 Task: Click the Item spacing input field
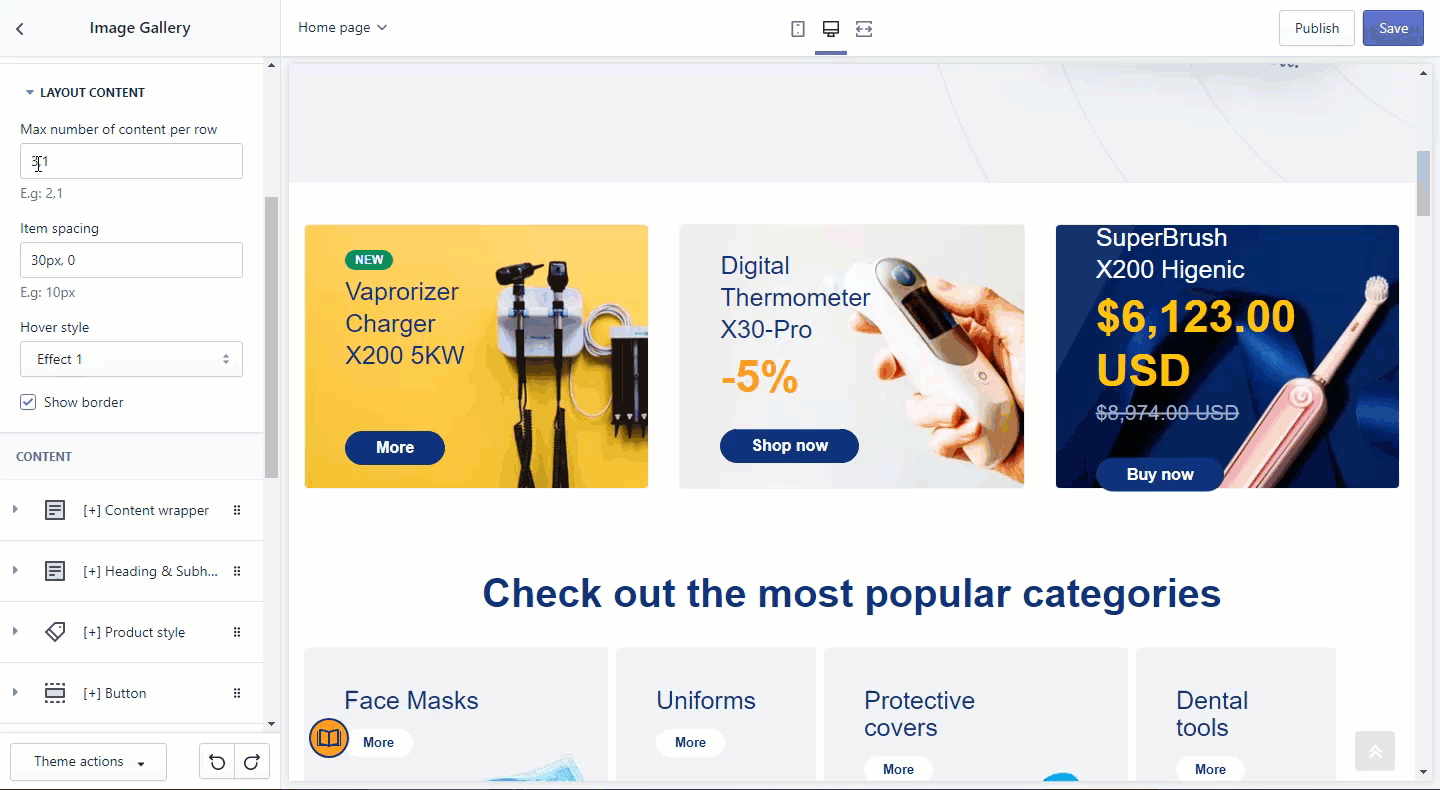point(131,260)
